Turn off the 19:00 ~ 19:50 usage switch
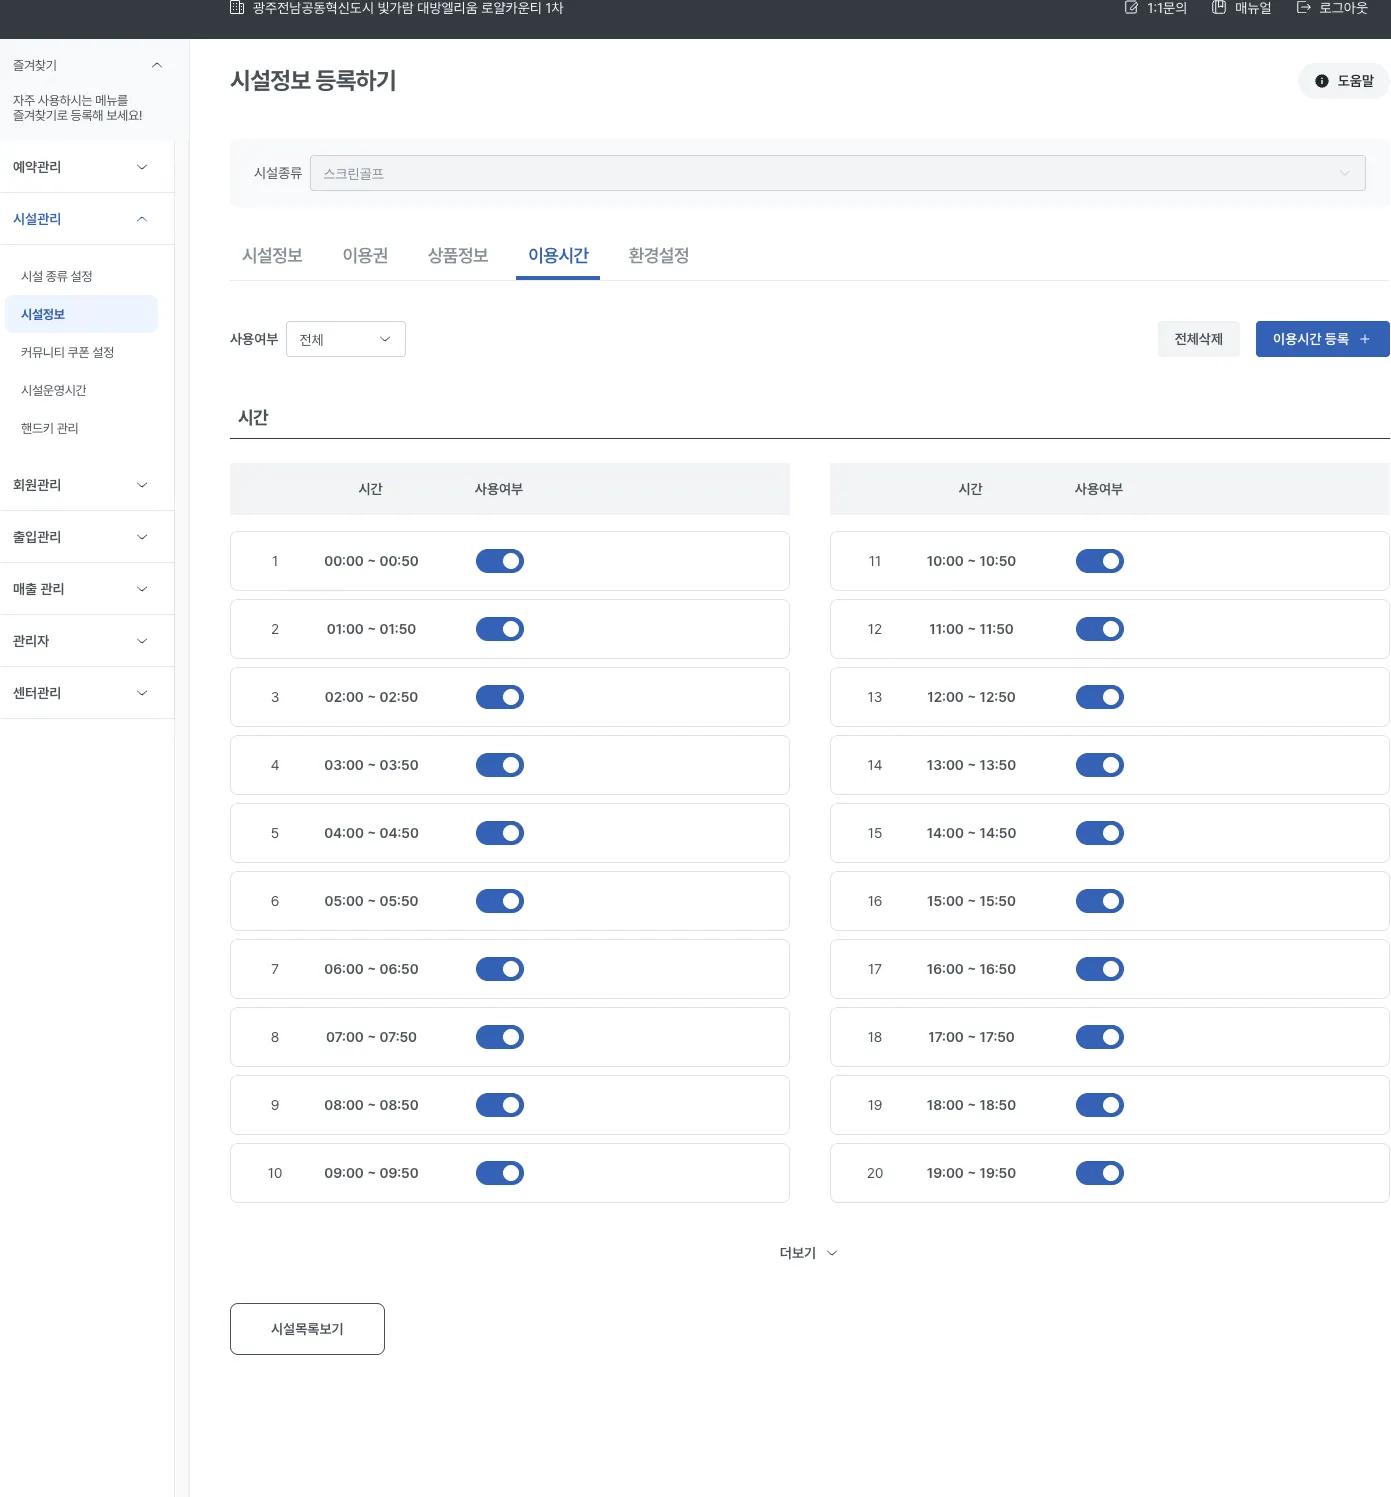Image resolution: width=1391 pixels, height=1497 pixels. click(1099, 1173)
